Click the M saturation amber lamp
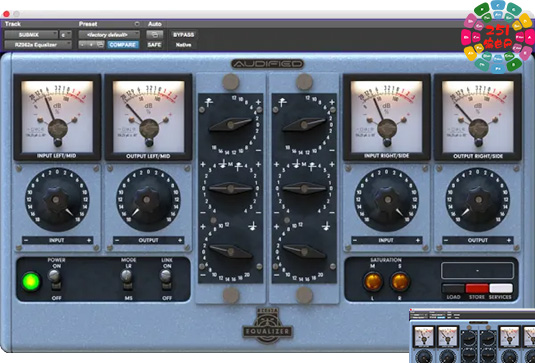535x363 pixels. pyautogui.click(x=373, y=282)
